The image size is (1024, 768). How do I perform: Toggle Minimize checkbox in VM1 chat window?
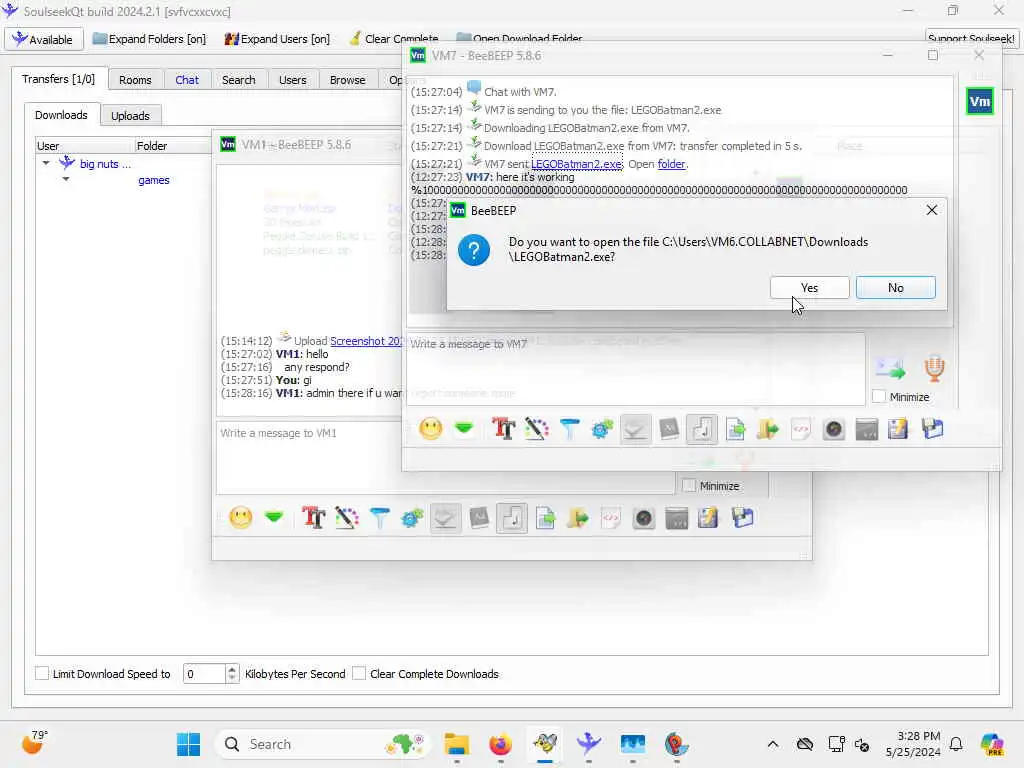[x=689, y=485]
